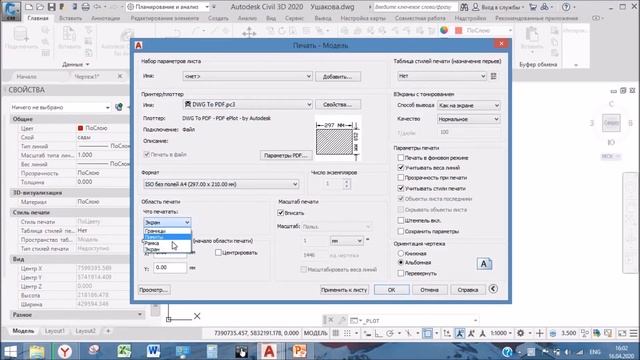The height and width of the screenshot is (360, 640).
Task: Click the shopping cart icon in title bar
Action: coord(533,7)
